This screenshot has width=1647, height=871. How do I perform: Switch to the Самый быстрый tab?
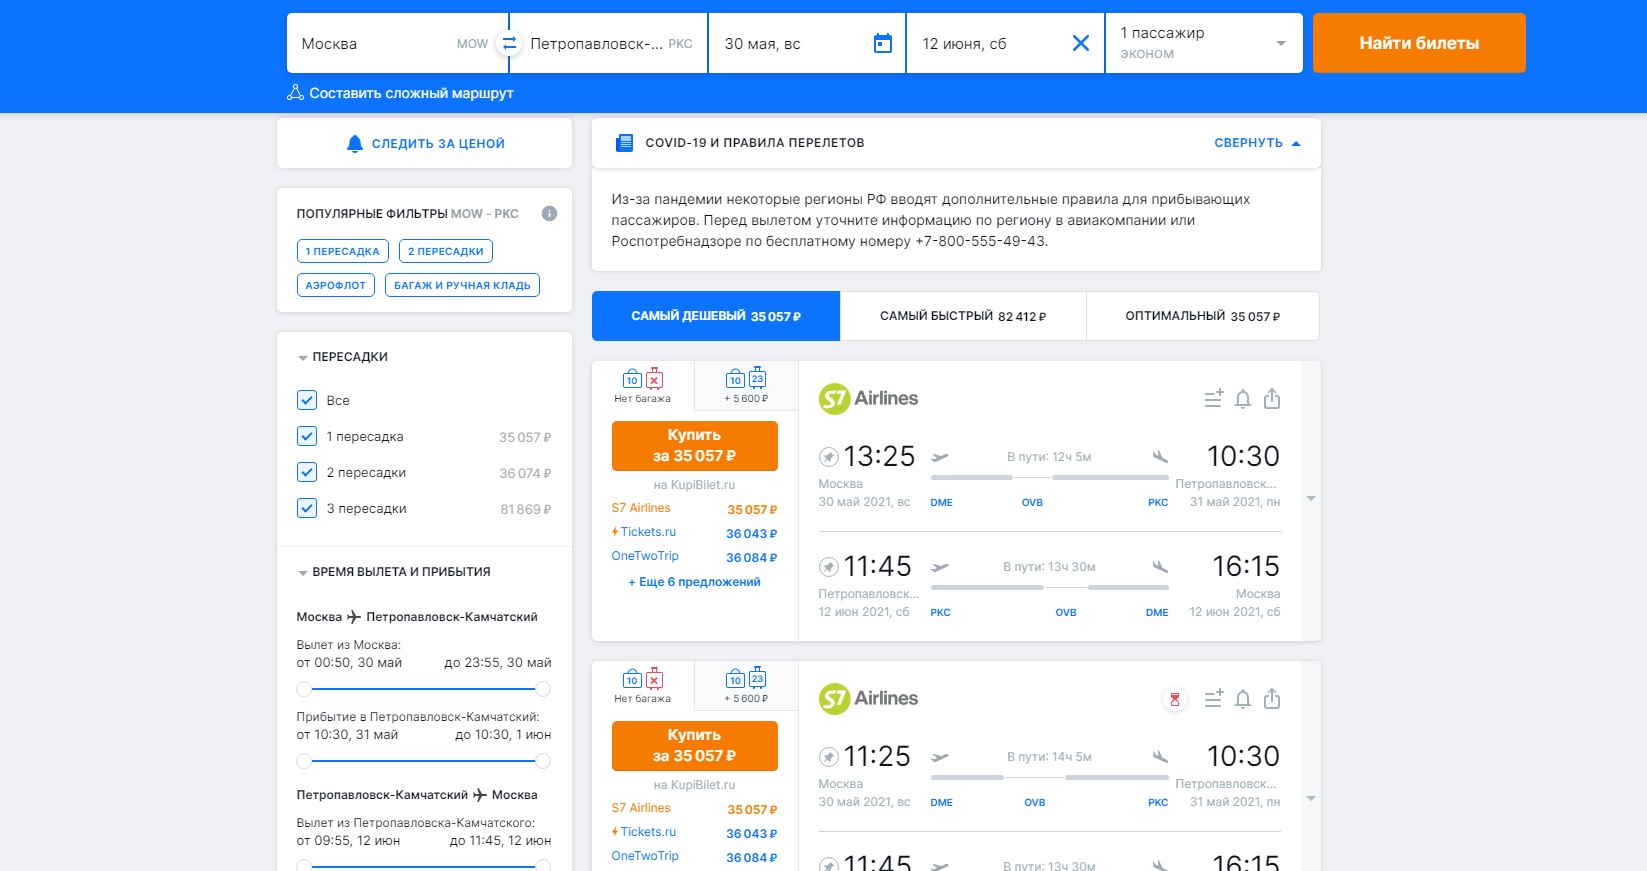(x=963, y=316)
